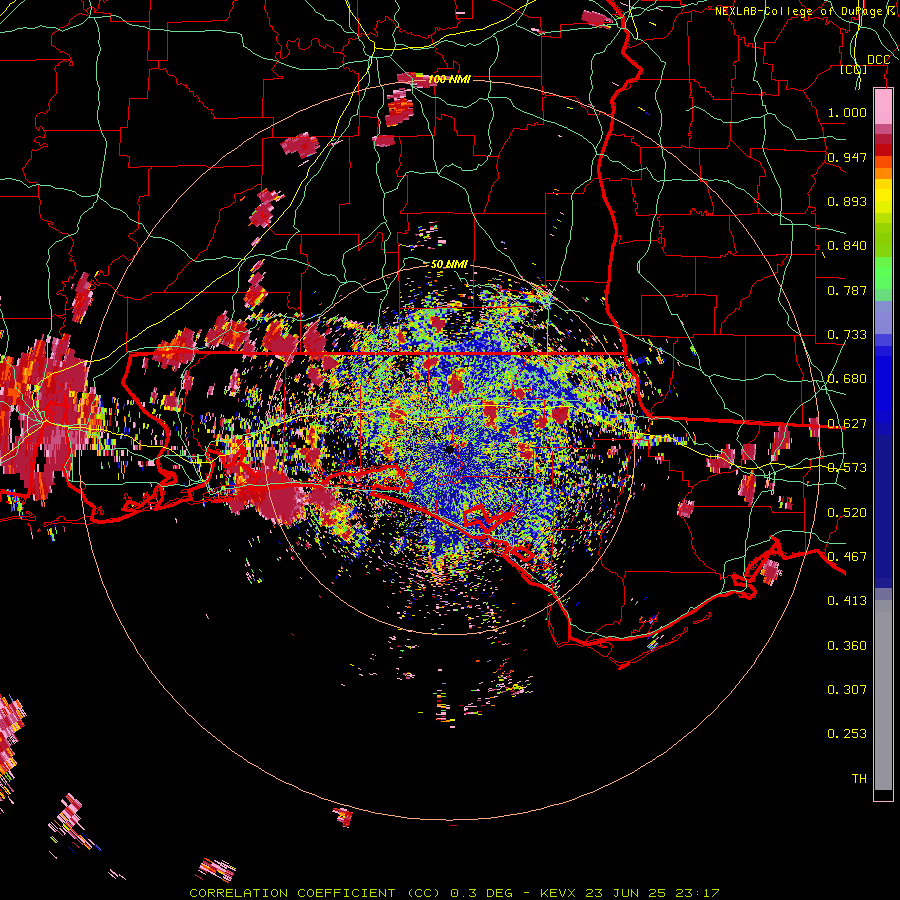The width and height of the screenshot is (900, 900).
Task: Click the CORRELATION COEFFICIENT caption at bottom
Action: 454,893
